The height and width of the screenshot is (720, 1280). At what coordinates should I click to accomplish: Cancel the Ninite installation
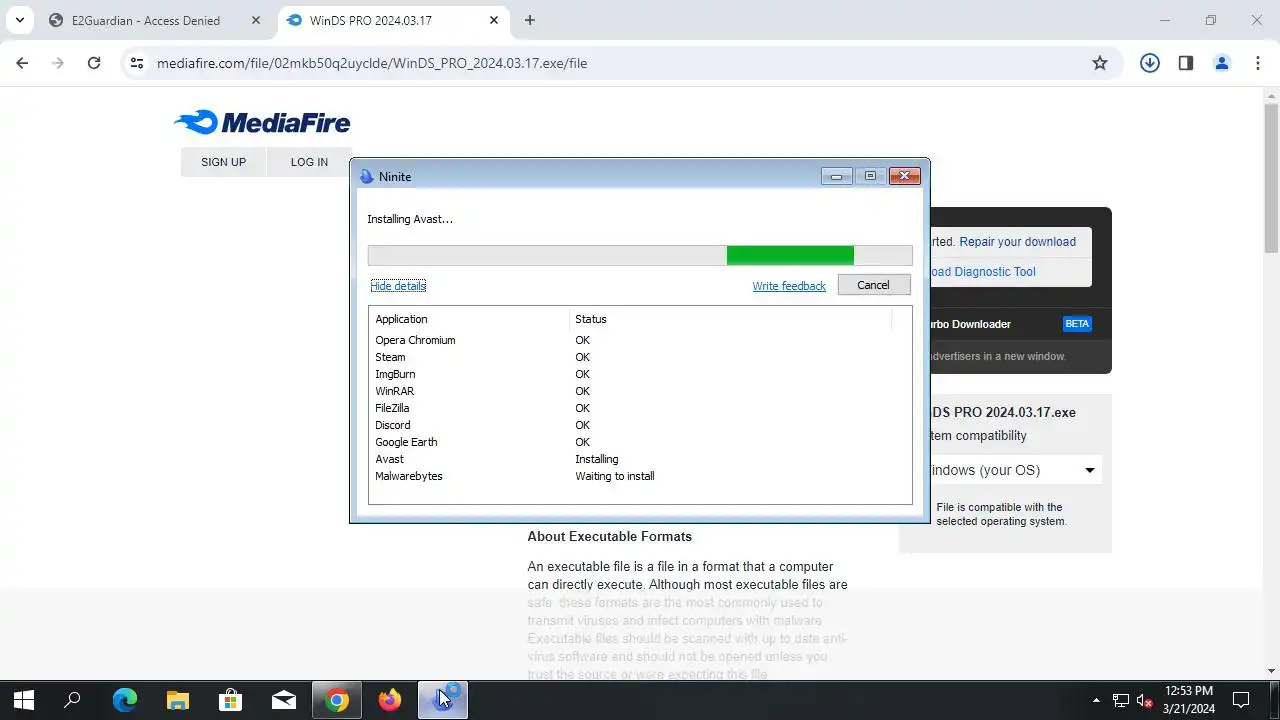(873, 285)
